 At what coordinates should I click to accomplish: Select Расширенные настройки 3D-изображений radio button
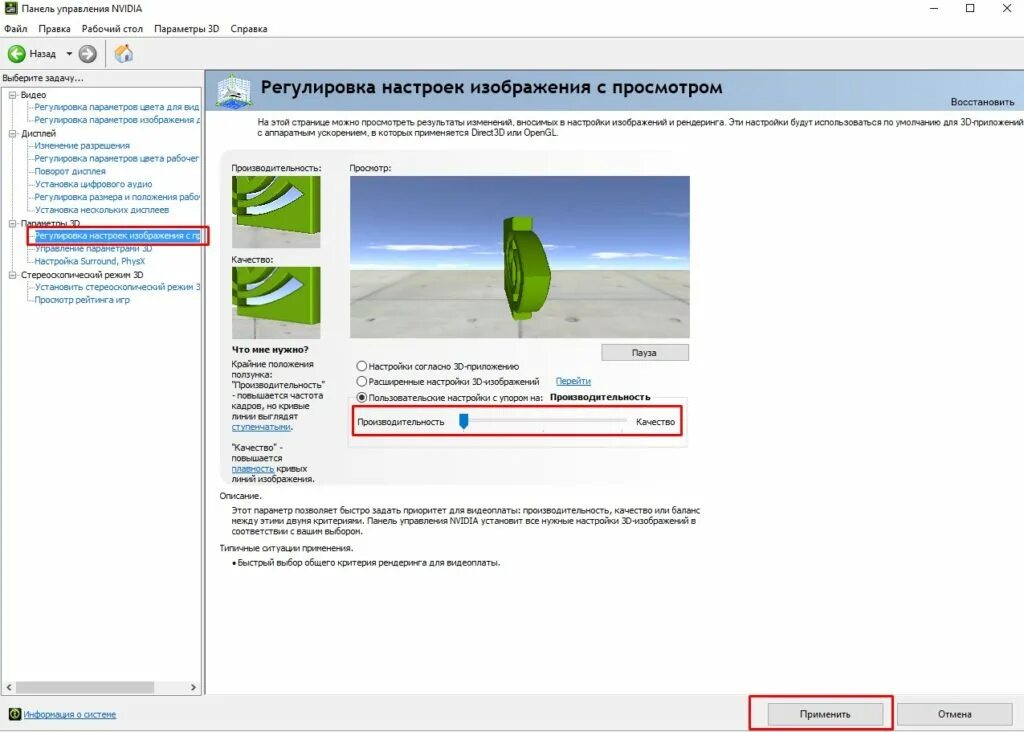[361, 381]
